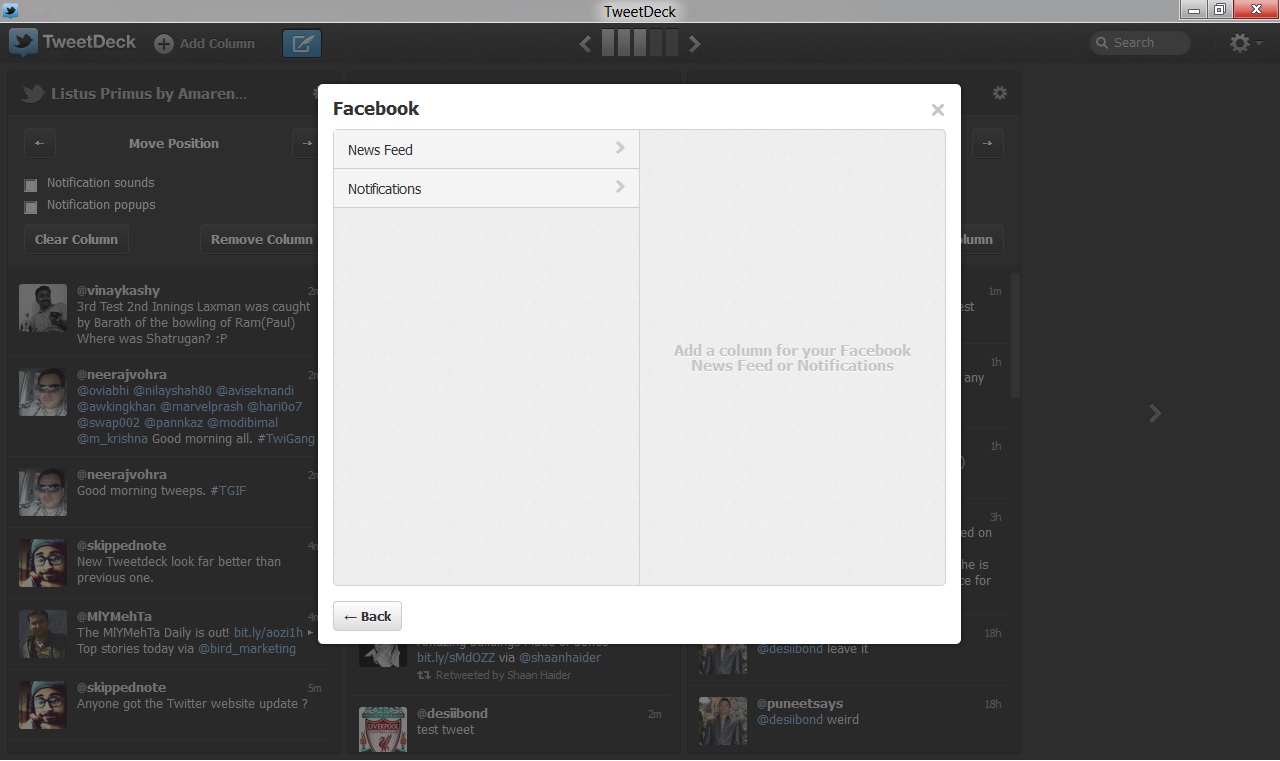
Task: Click 'test tweet' text by @desiibond
Action: (x=445, y=730)
